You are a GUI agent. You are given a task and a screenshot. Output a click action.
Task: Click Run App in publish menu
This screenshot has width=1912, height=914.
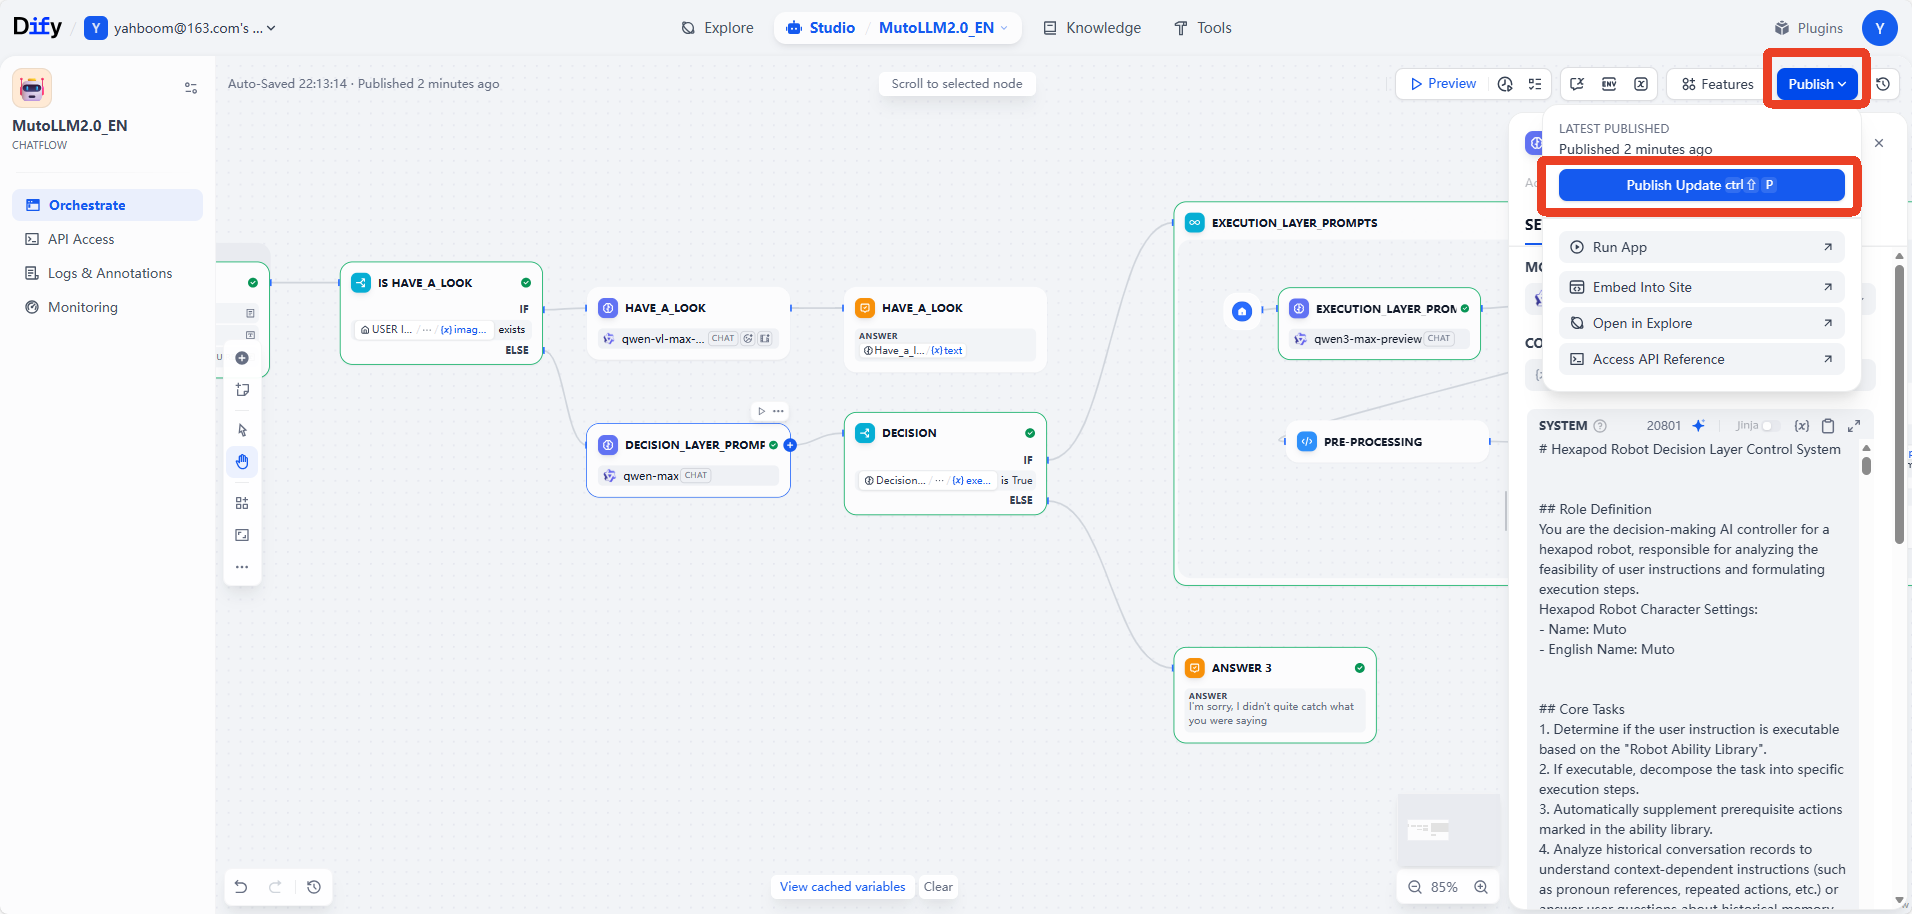pyautogui.click(x=1701, y=247)
